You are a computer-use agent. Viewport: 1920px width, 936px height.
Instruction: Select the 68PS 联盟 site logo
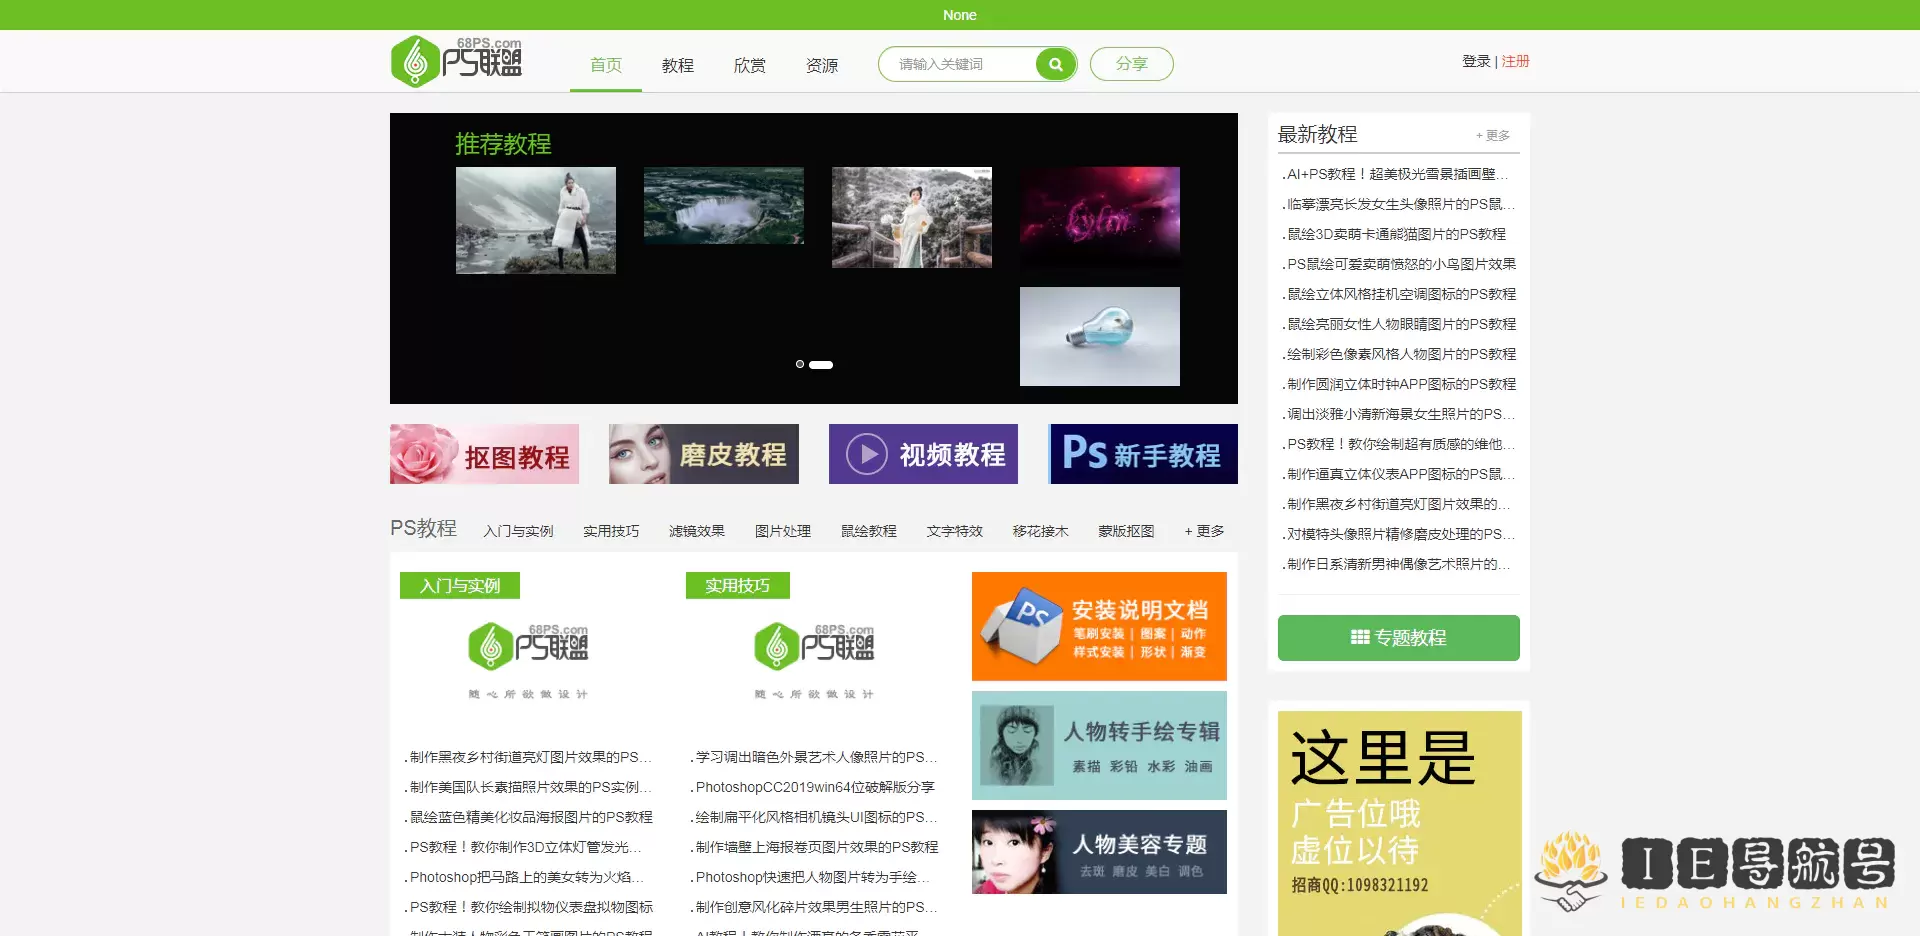tap(456, 60)
